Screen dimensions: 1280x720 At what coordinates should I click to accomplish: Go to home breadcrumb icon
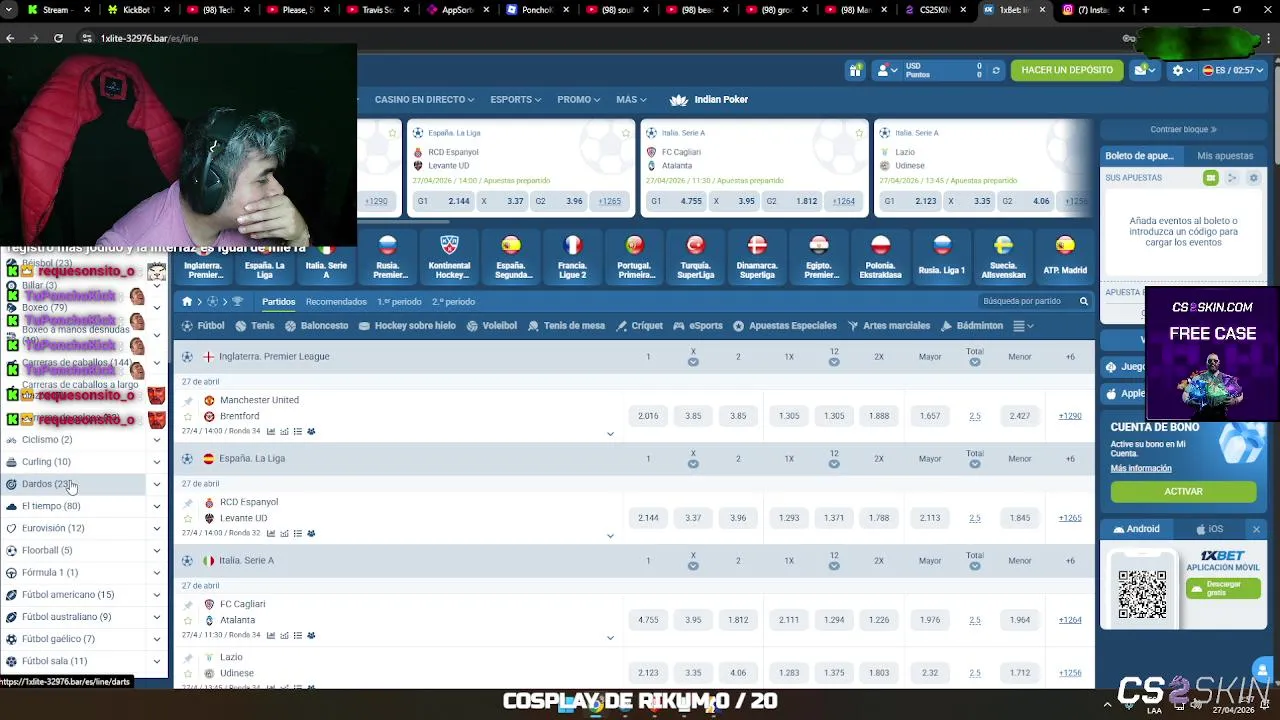(187, 301)
